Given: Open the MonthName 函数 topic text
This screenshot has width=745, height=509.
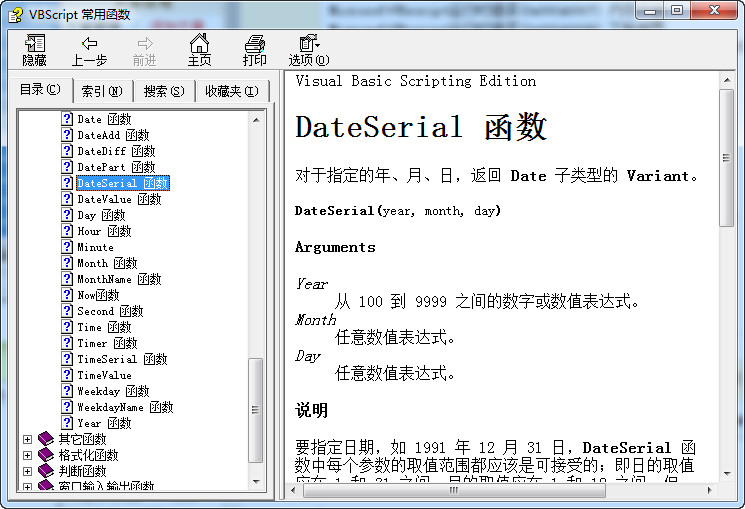Looking at the screenshot, I should tap(119, 279).
